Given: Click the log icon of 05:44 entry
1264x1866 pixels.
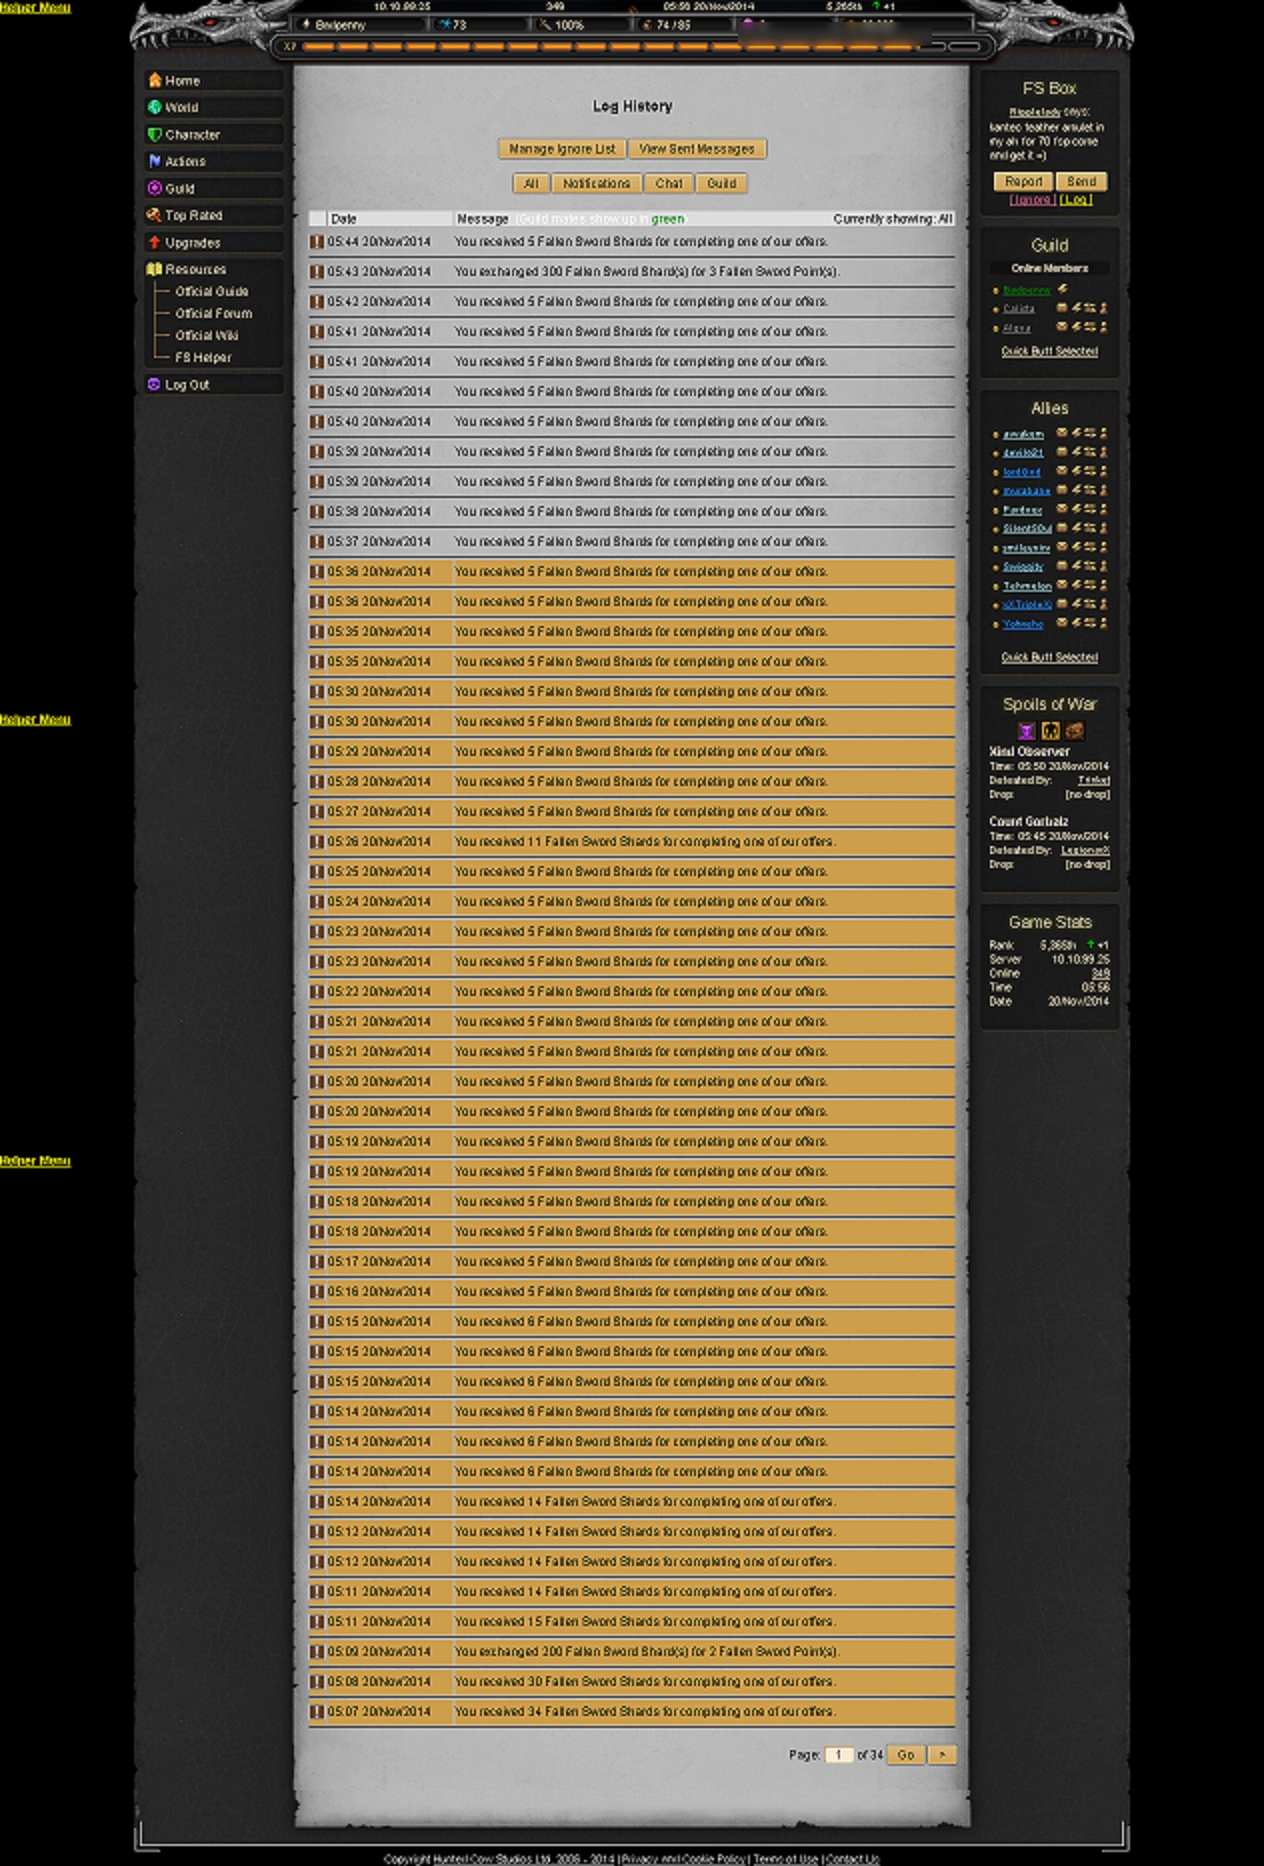Looking at the screenshot, I should tap(317, 242).
